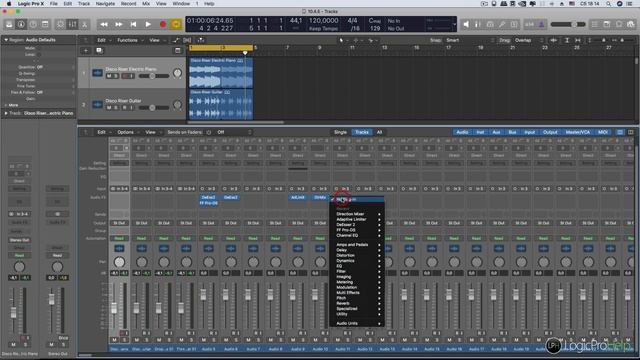Click the duplicate track button
Viewport: 640px width, 360px height.
99,51
